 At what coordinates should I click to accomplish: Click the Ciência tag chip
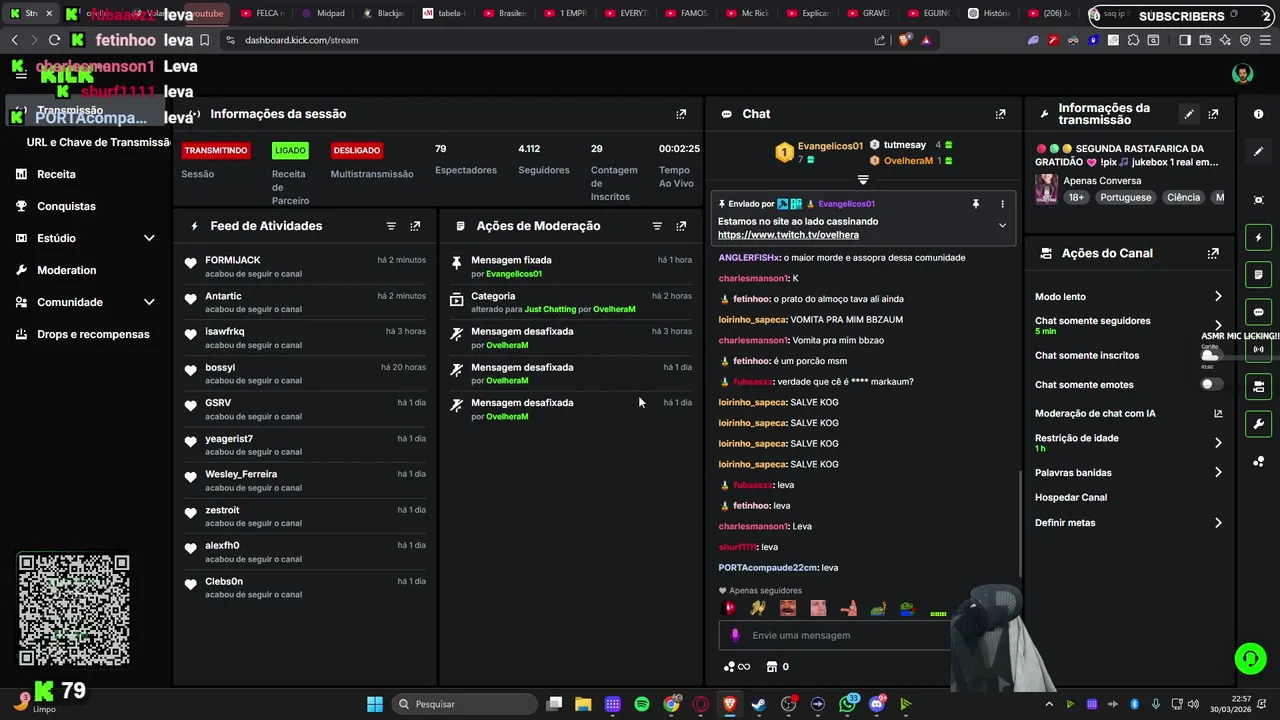tap(1183, 198)
